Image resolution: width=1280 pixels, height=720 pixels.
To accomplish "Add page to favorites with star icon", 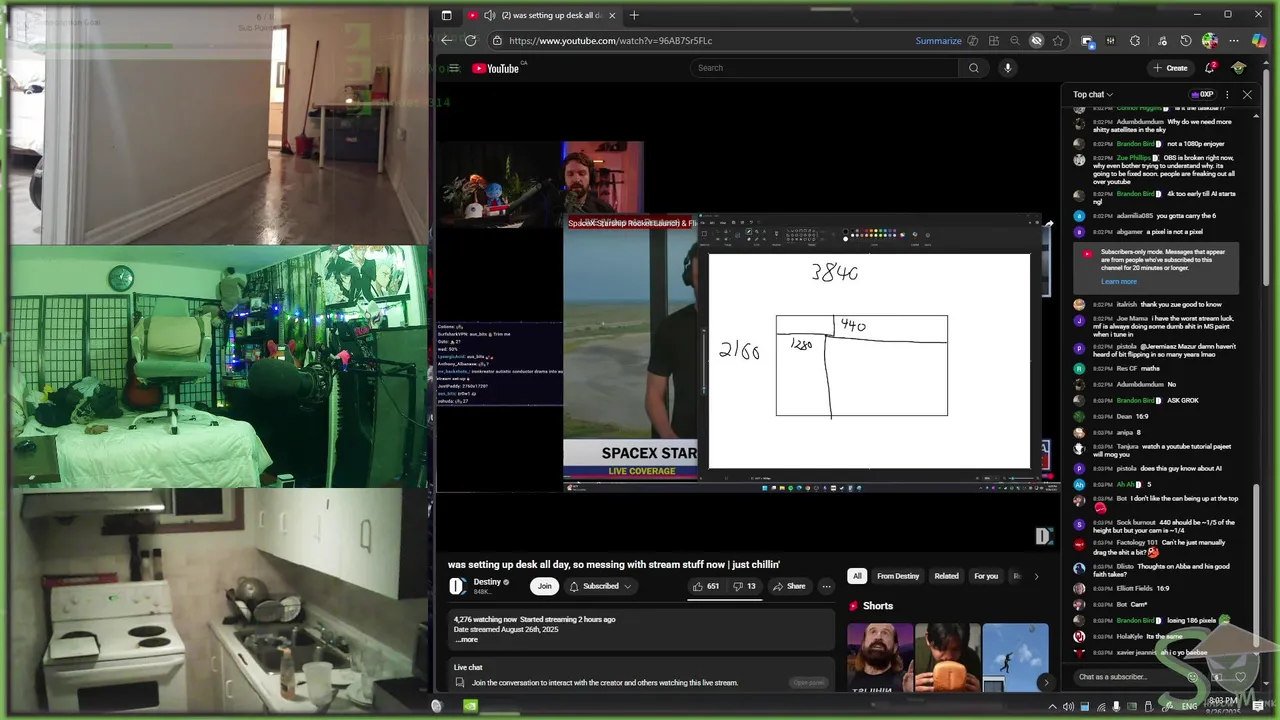I will (1058, 41).
